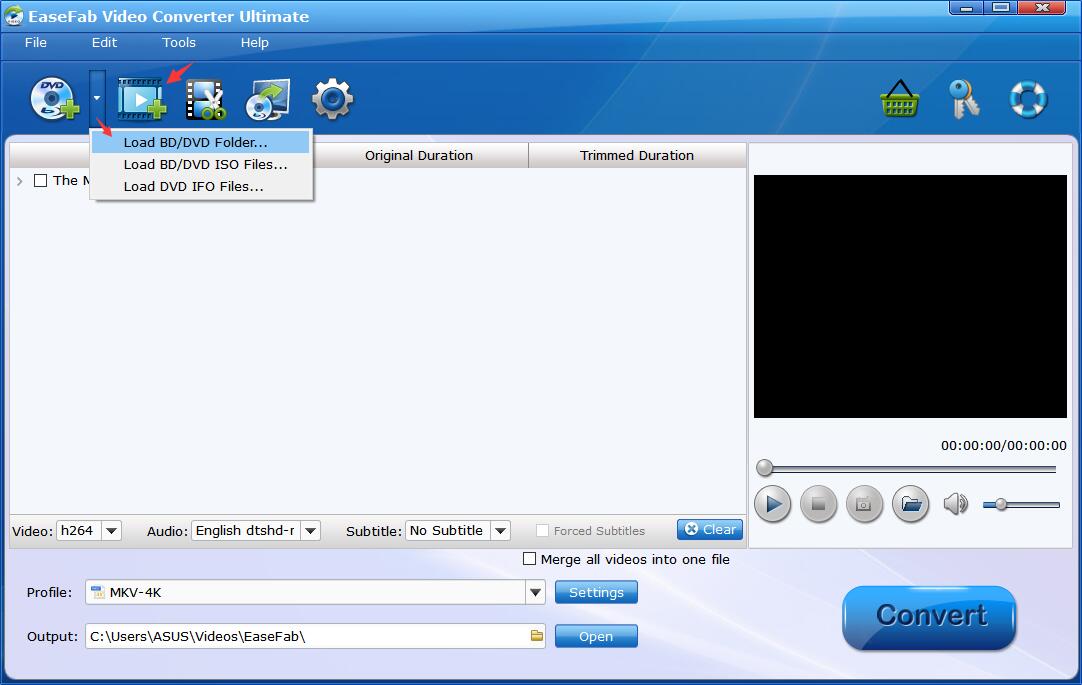
Task: Open the gear options icon in toolbar
Action: pos(333,99)
